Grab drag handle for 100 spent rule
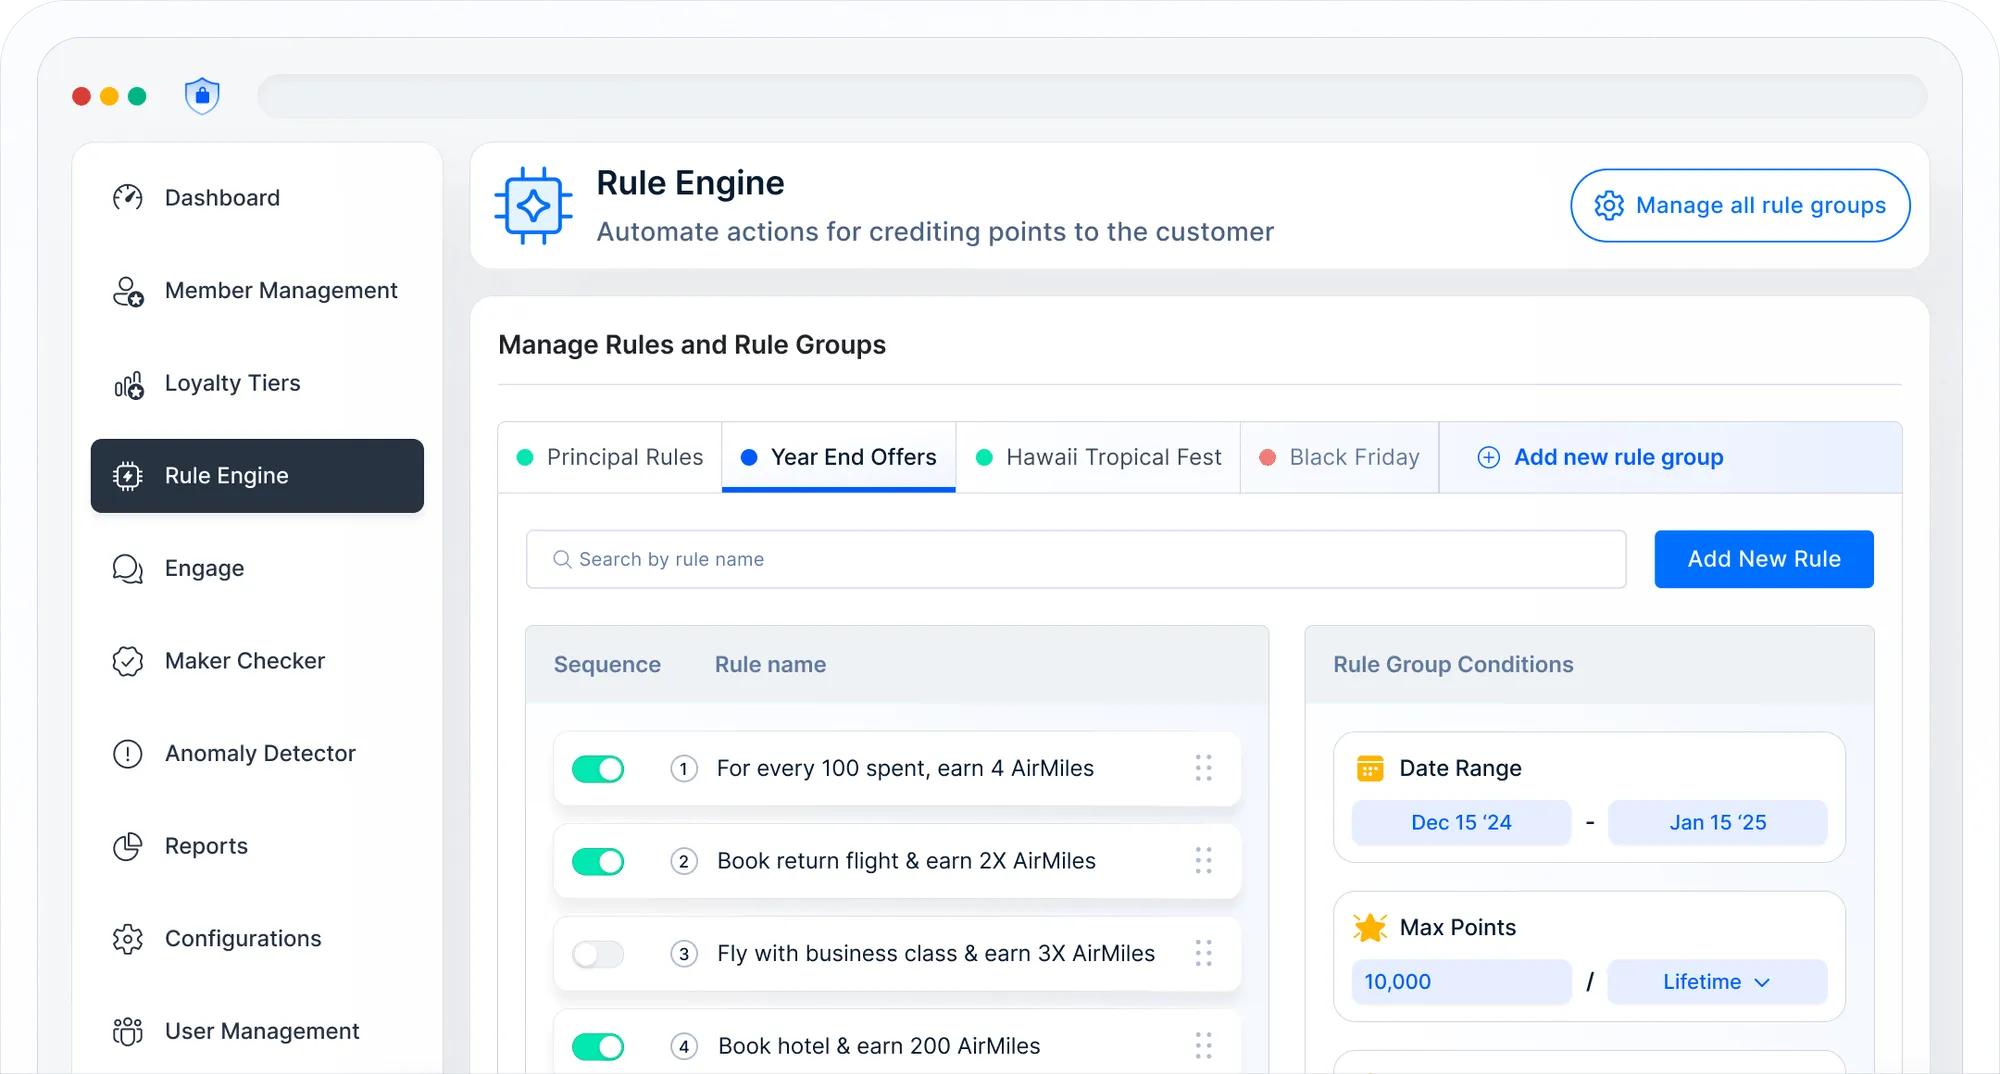The height and width of the screenshot is (1074, 2000). pos(1204,768)
